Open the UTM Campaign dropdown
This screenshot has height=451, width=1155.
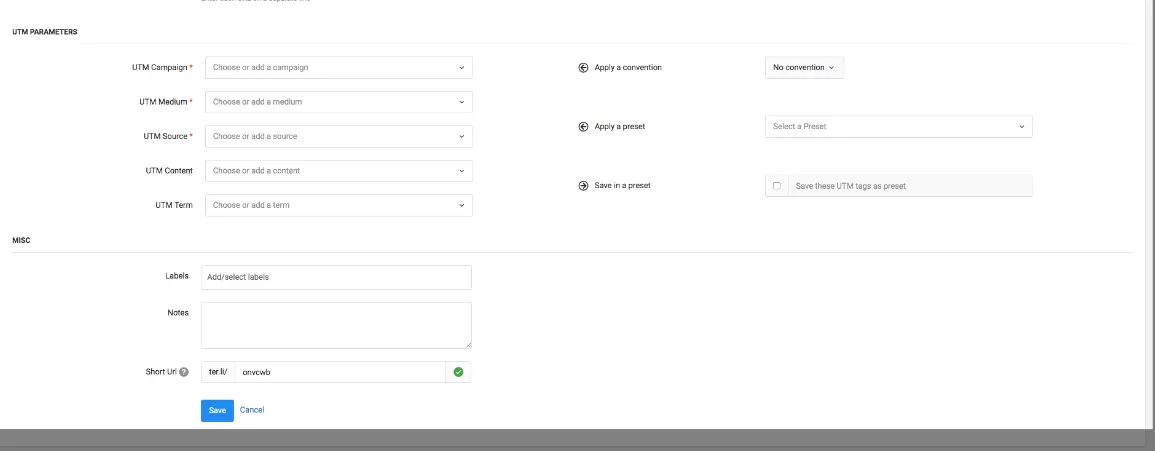[x=338, y=68]
